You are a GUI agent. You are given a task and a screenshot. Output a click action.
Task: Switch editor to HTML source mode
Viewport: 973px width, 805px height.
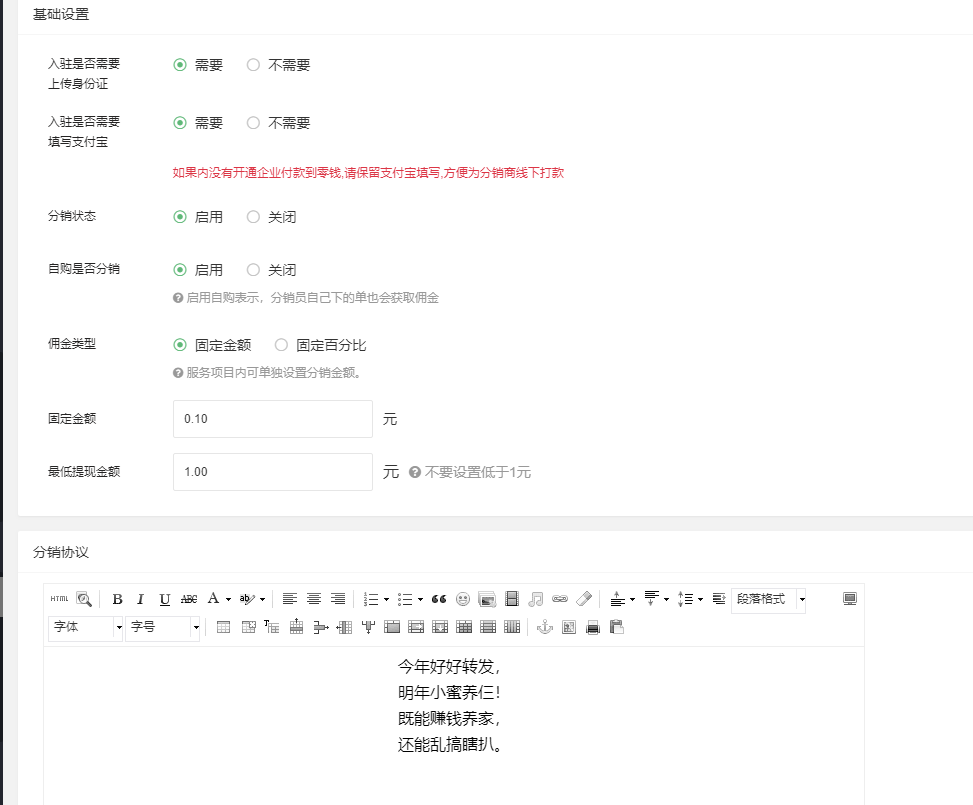60,599
